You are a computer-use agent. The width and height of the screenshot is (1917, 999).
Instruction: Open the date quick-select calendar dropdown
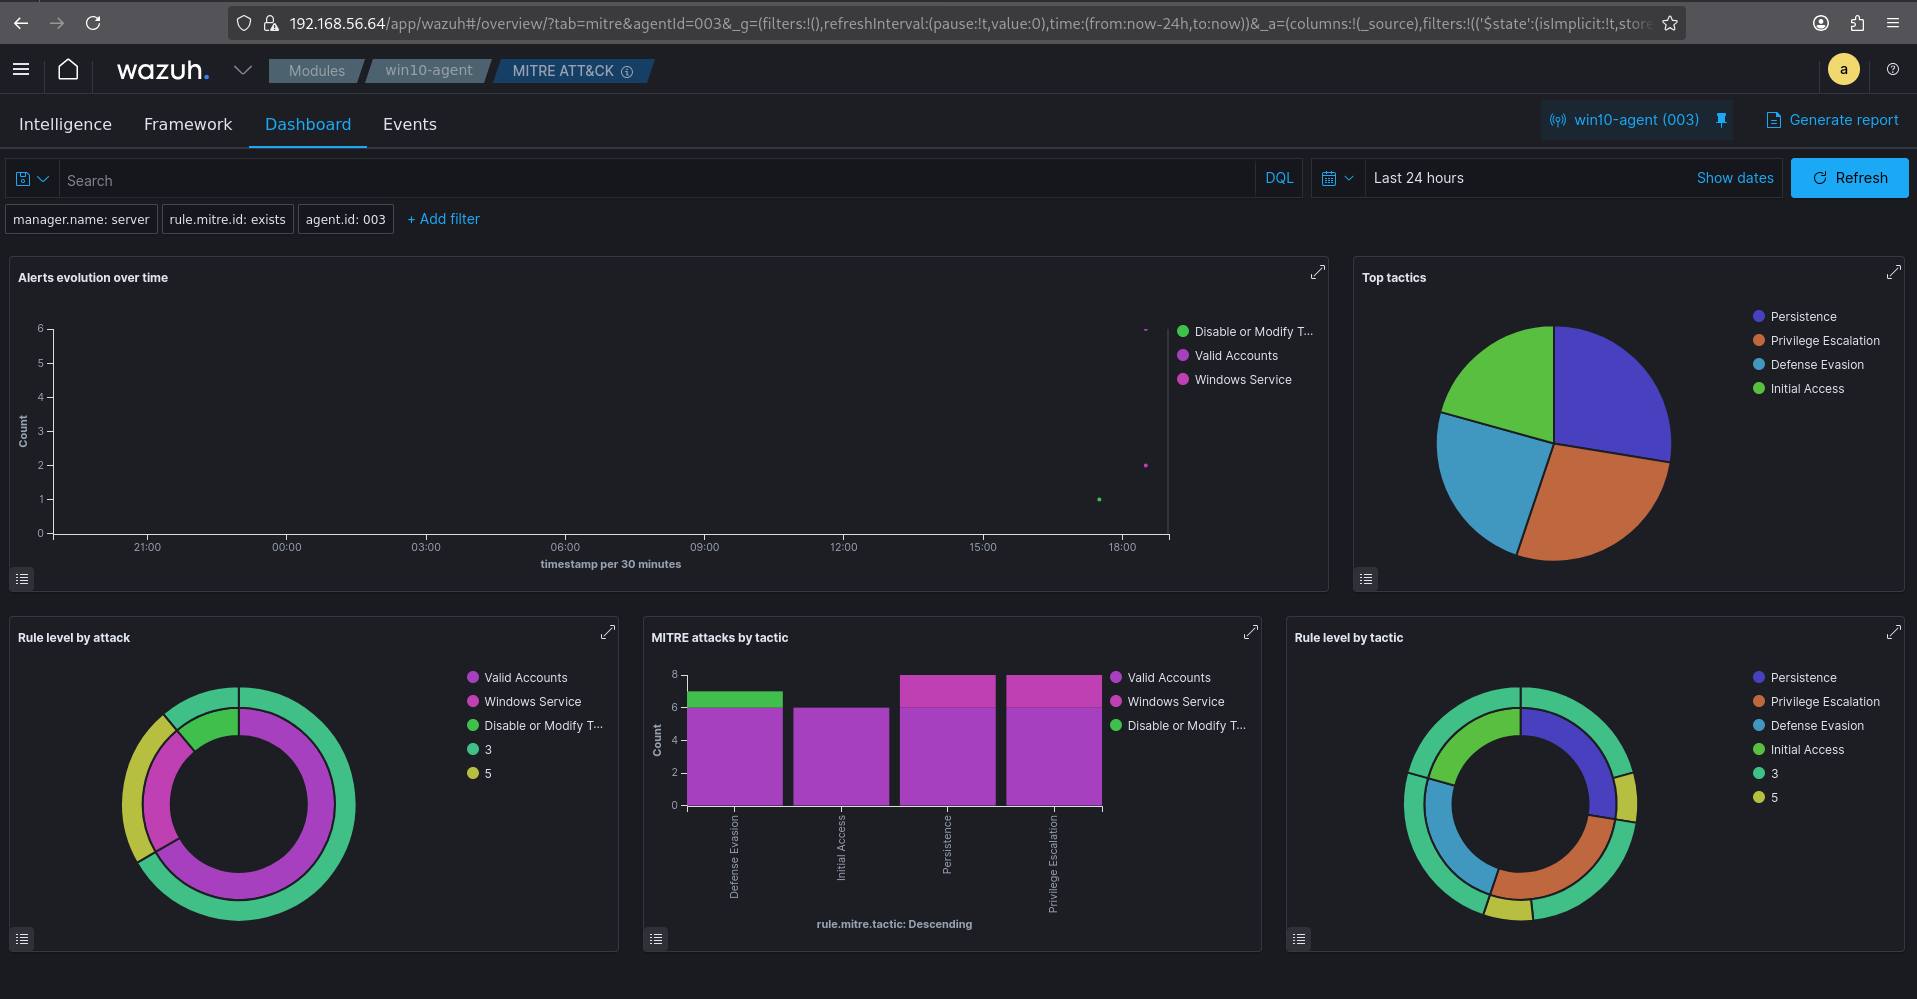click(x=1337, y=178)
